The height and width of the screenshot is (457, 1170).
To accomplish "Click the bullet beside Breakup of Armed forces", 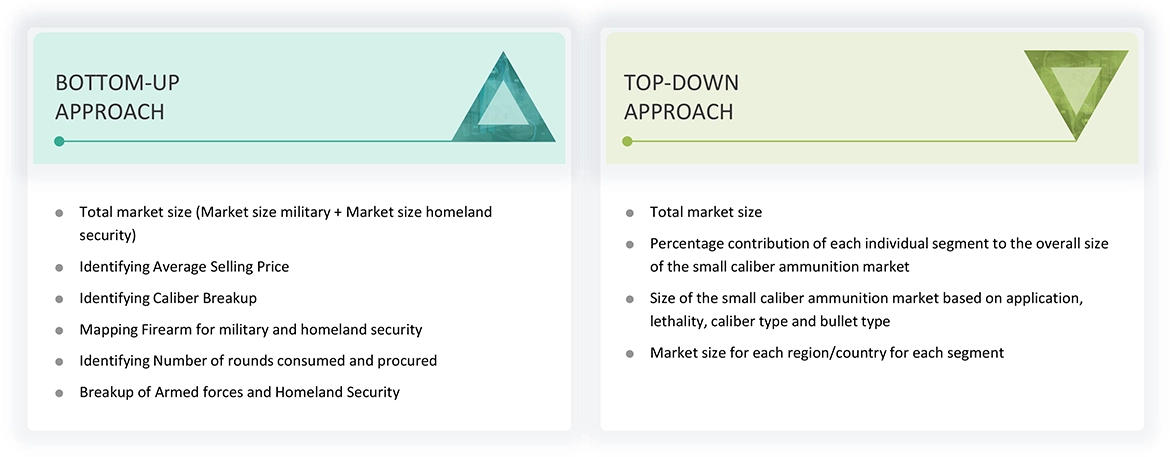I will (59, 393).
